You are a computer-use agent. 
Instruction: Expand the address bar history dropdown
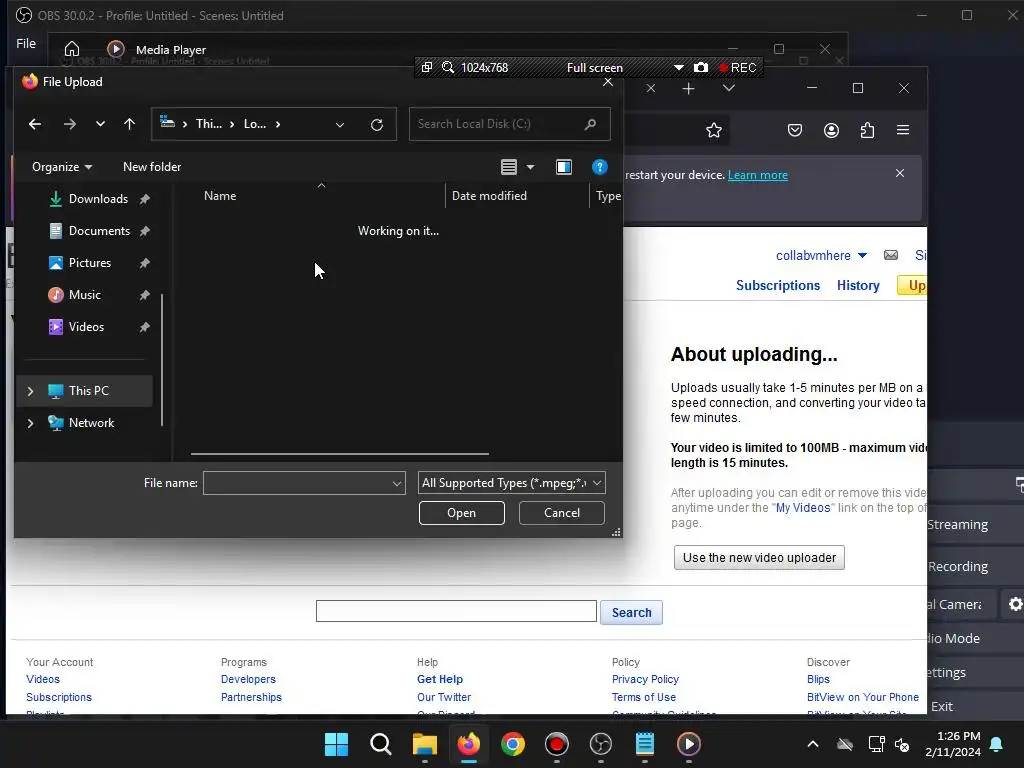click(340, 125)
